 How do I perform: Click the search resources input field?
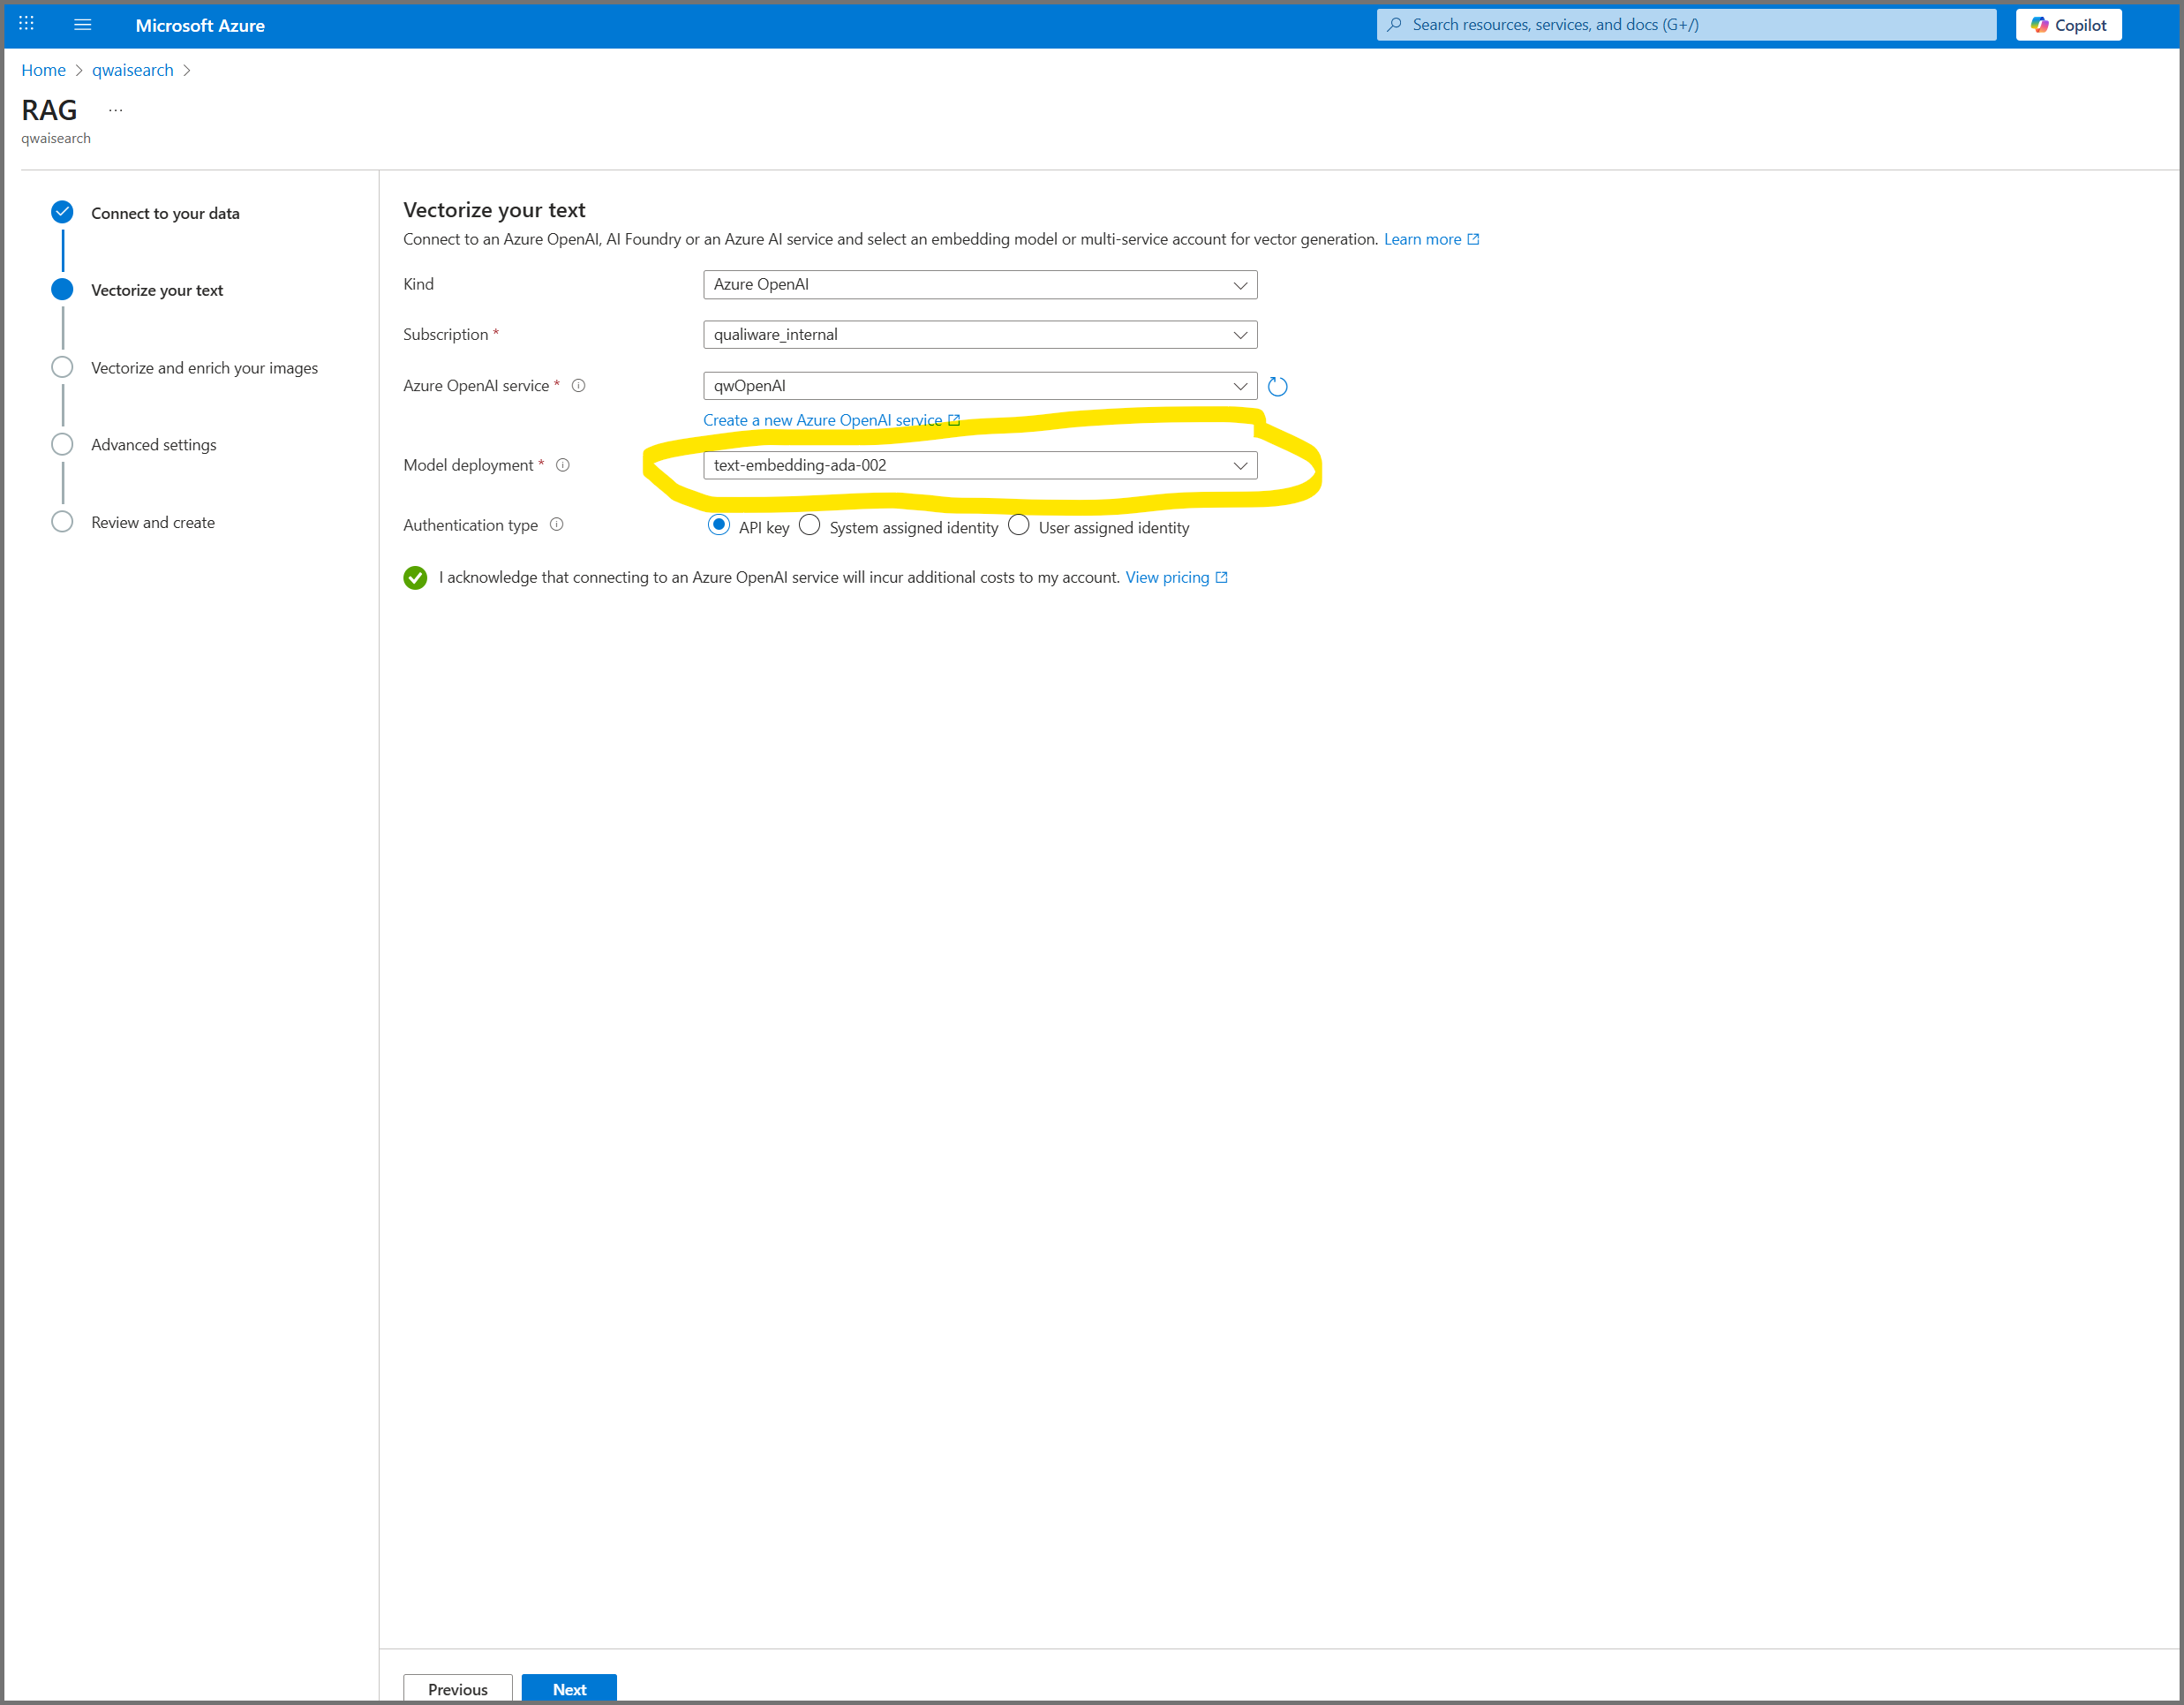point(1690,25)
